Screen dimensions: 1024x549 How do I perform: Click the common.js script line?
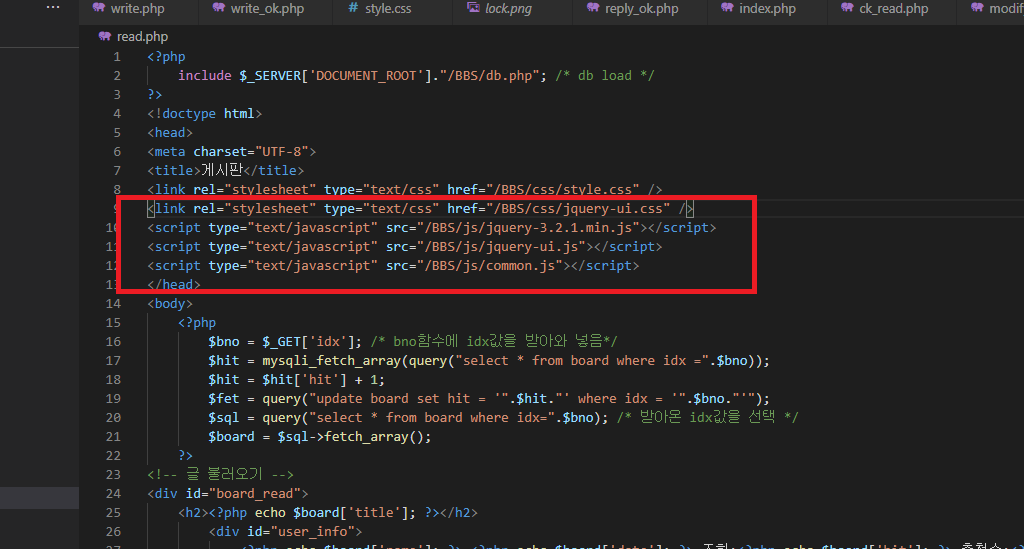coord(392,265)
